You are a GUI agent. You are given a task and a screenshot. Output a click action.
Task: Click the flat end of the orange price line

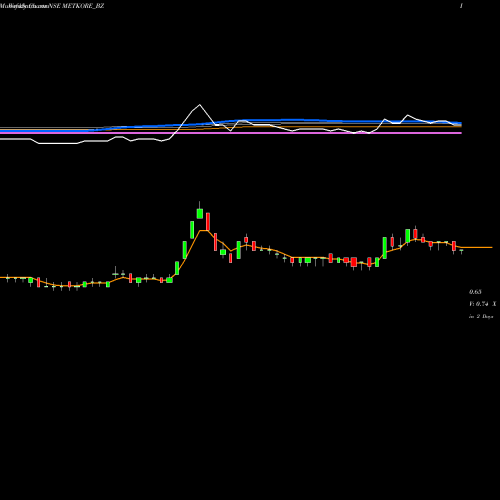click(x=477, y=247)
